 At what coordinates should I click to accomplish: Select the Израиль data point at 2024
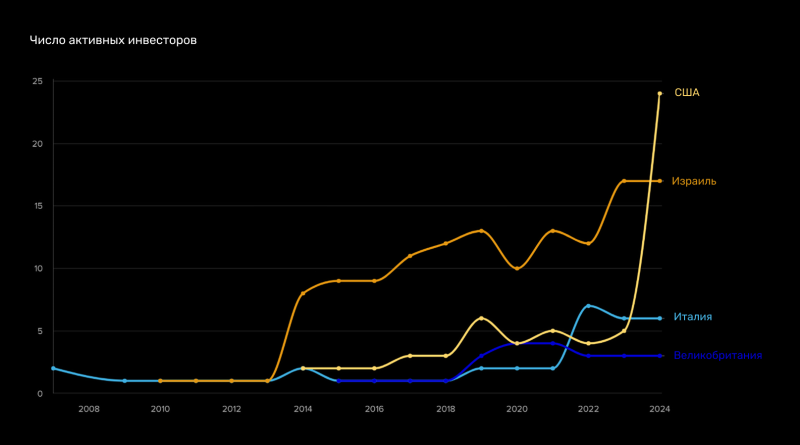pos(660,181)
